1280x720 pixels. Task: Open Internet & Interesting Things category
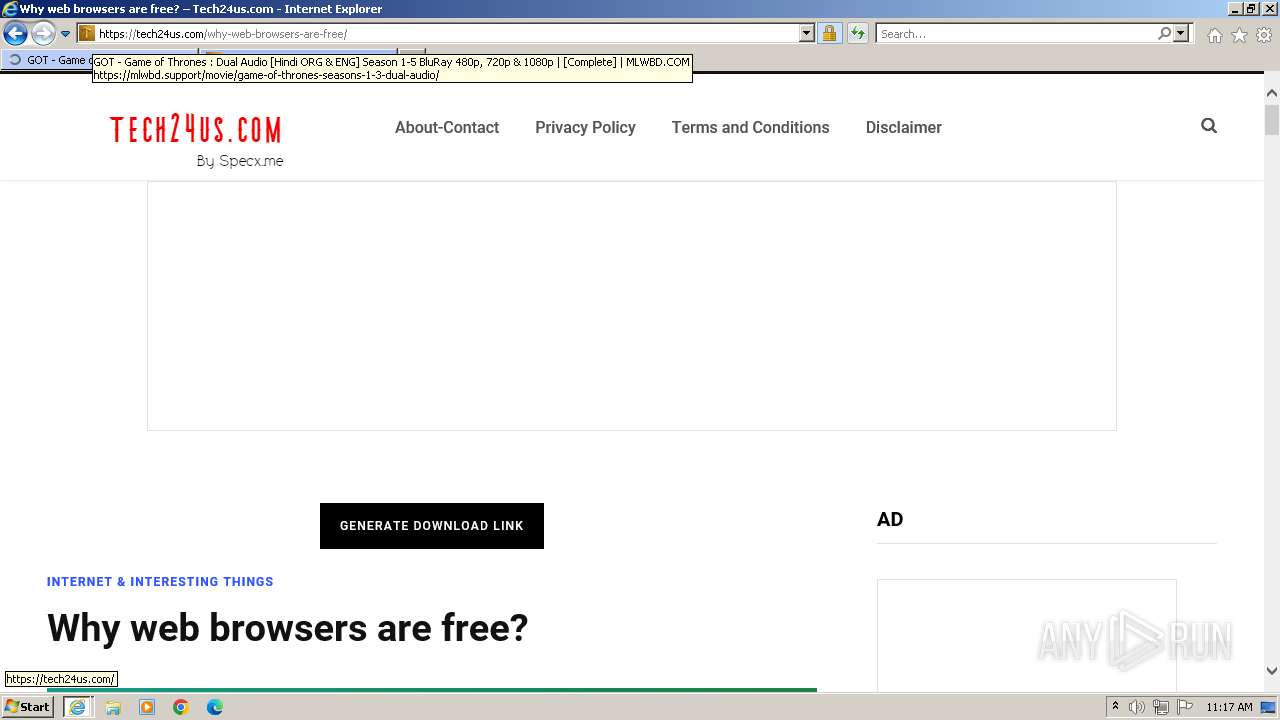coord(160,581)
